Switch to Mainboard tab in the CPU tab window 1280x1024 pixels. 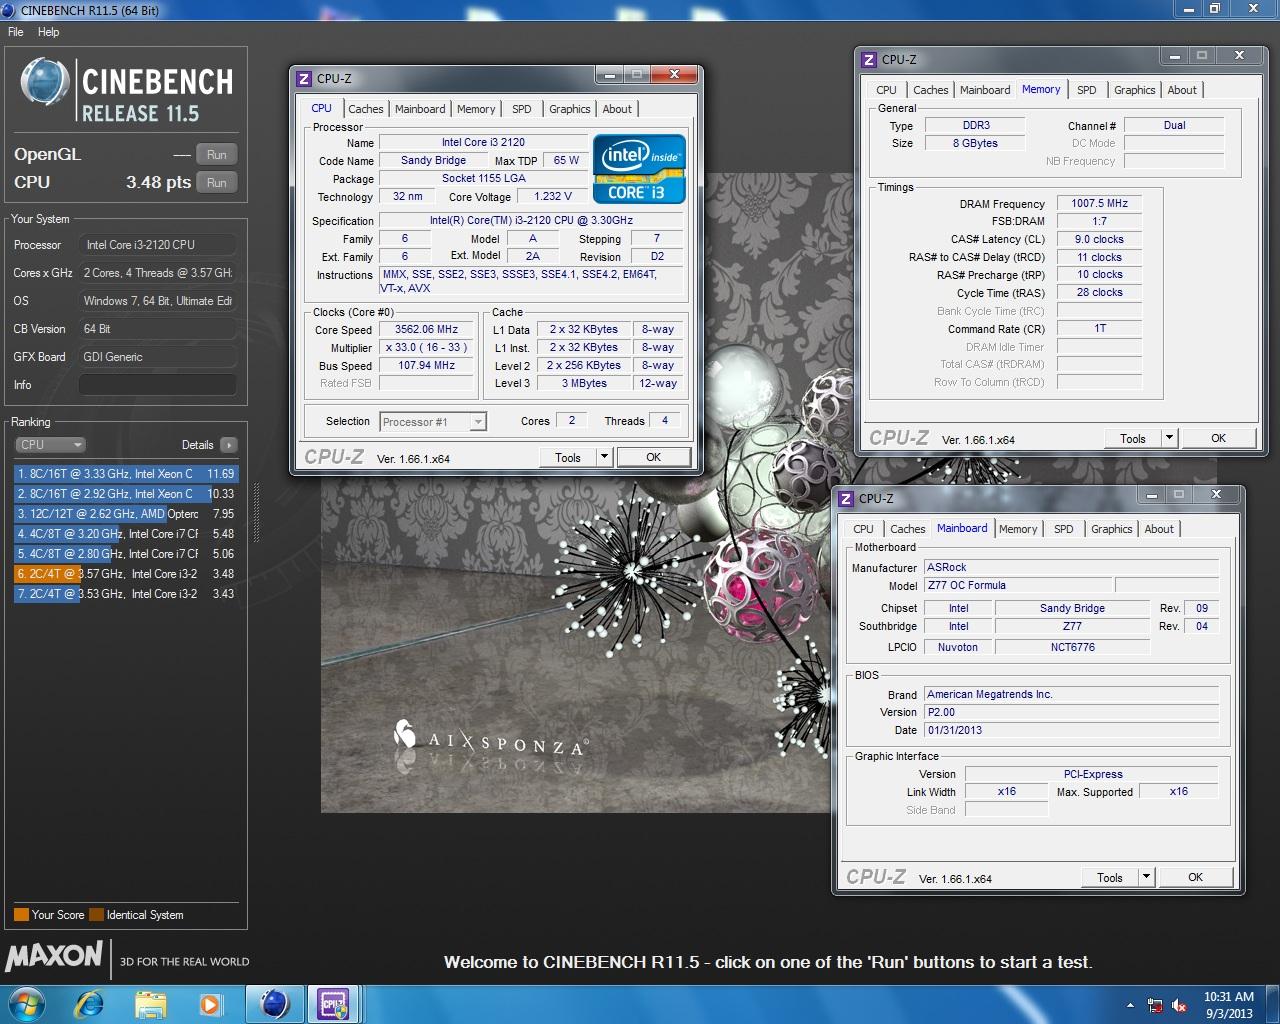[x=420, y=109]
